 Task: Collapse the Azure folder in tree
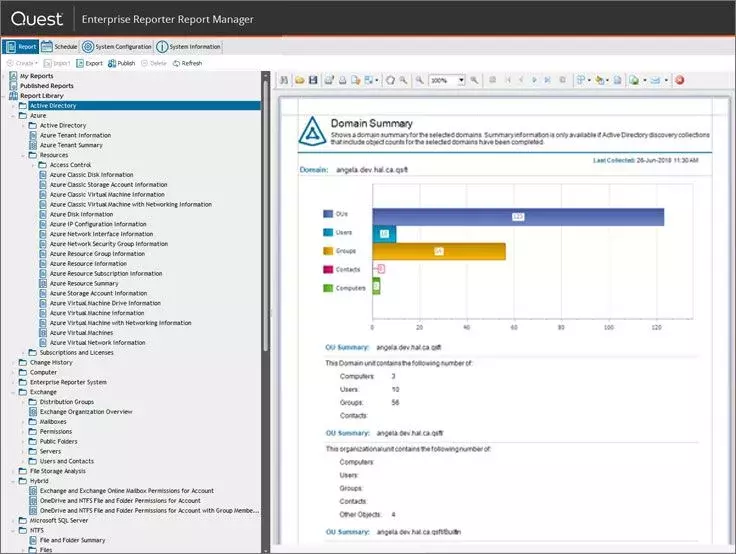13,115
